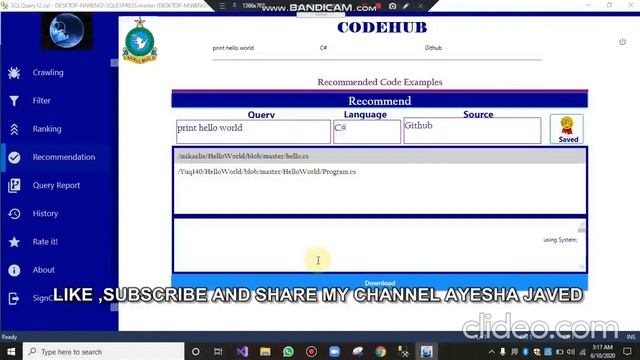
Task: Click the History clock icon
Action: click(x=14, y=213)
